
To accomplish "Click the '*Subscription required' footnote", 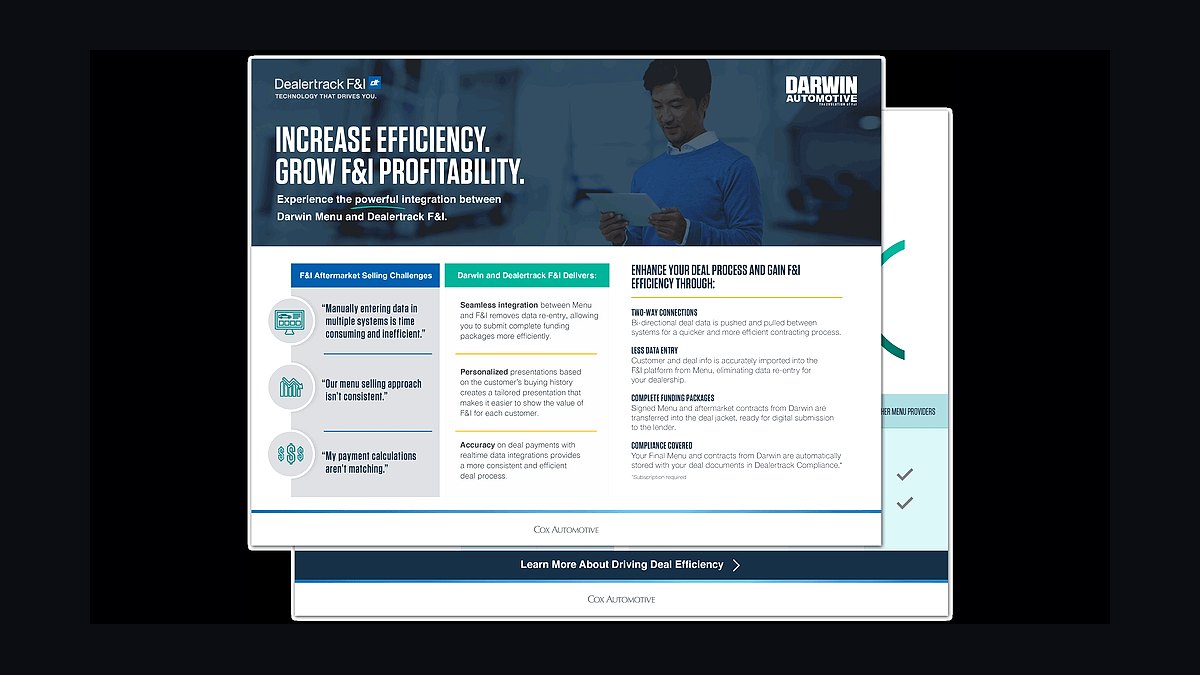I will point(659,478).
